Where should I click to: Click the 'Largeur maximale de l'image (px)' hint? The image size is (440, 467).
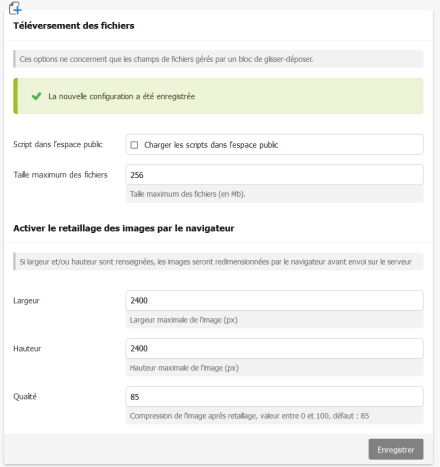click(184, 320)
